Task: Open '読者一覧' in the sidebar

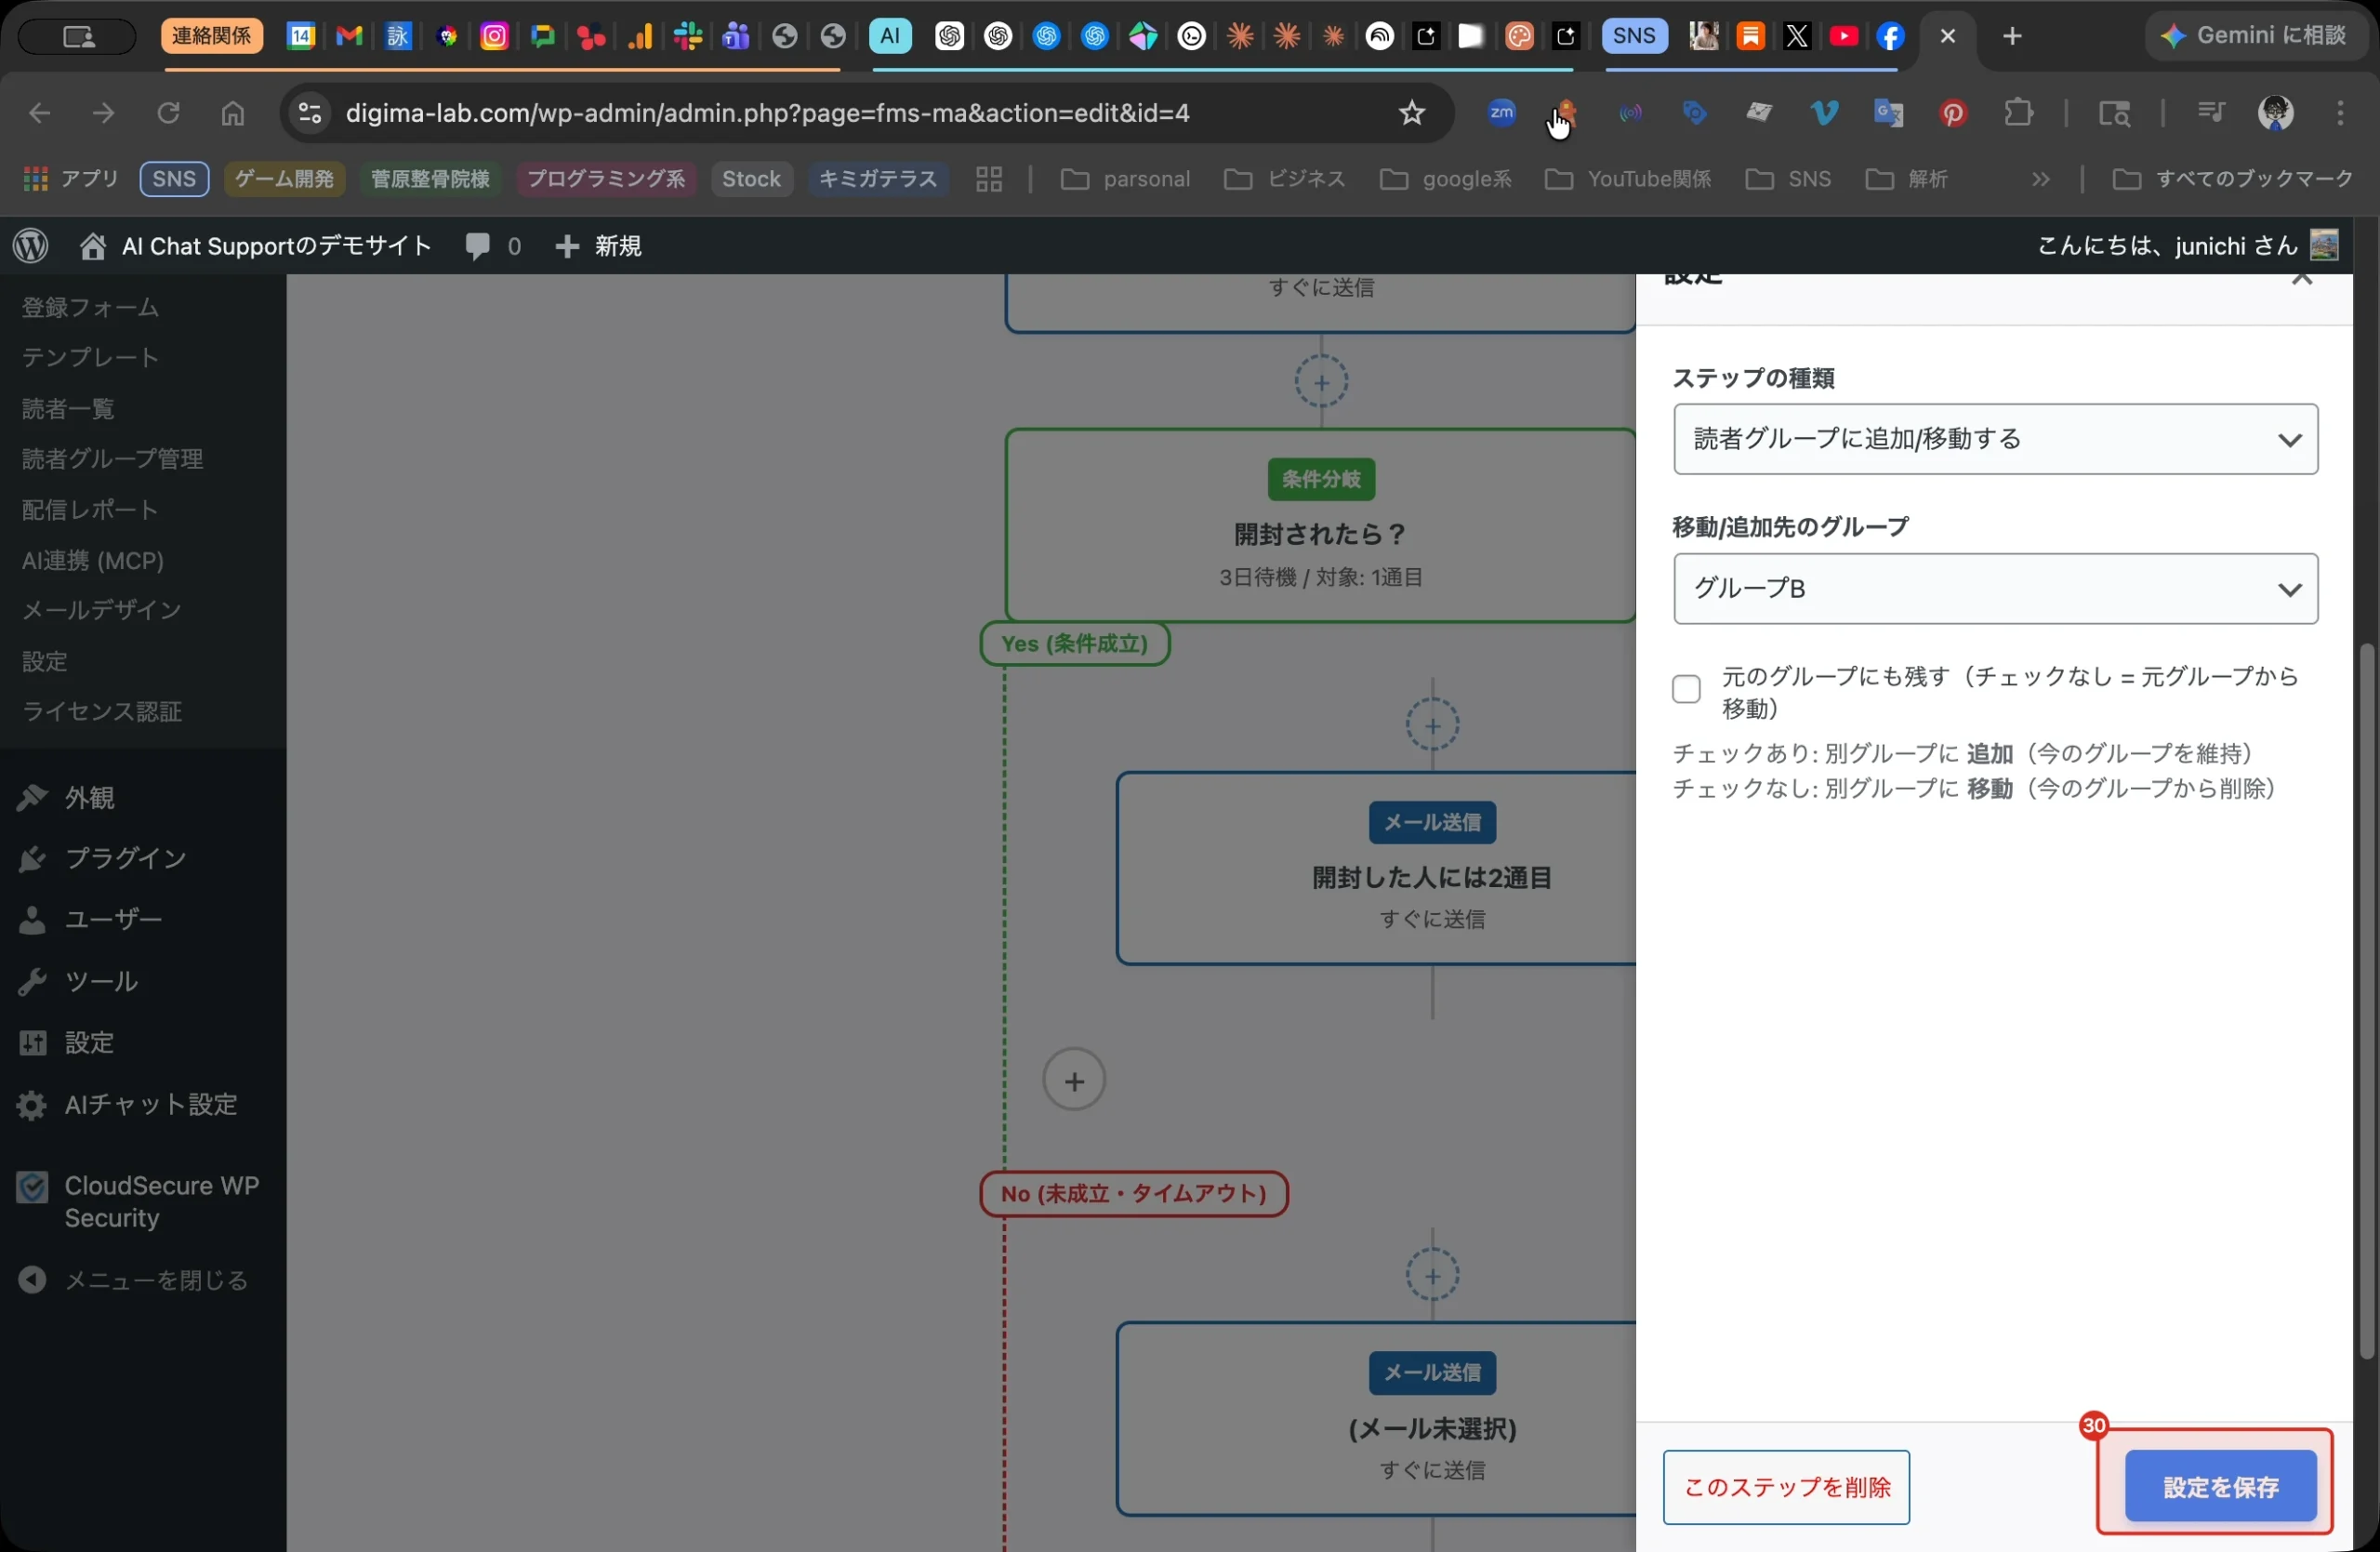Action: pos(69,409)
